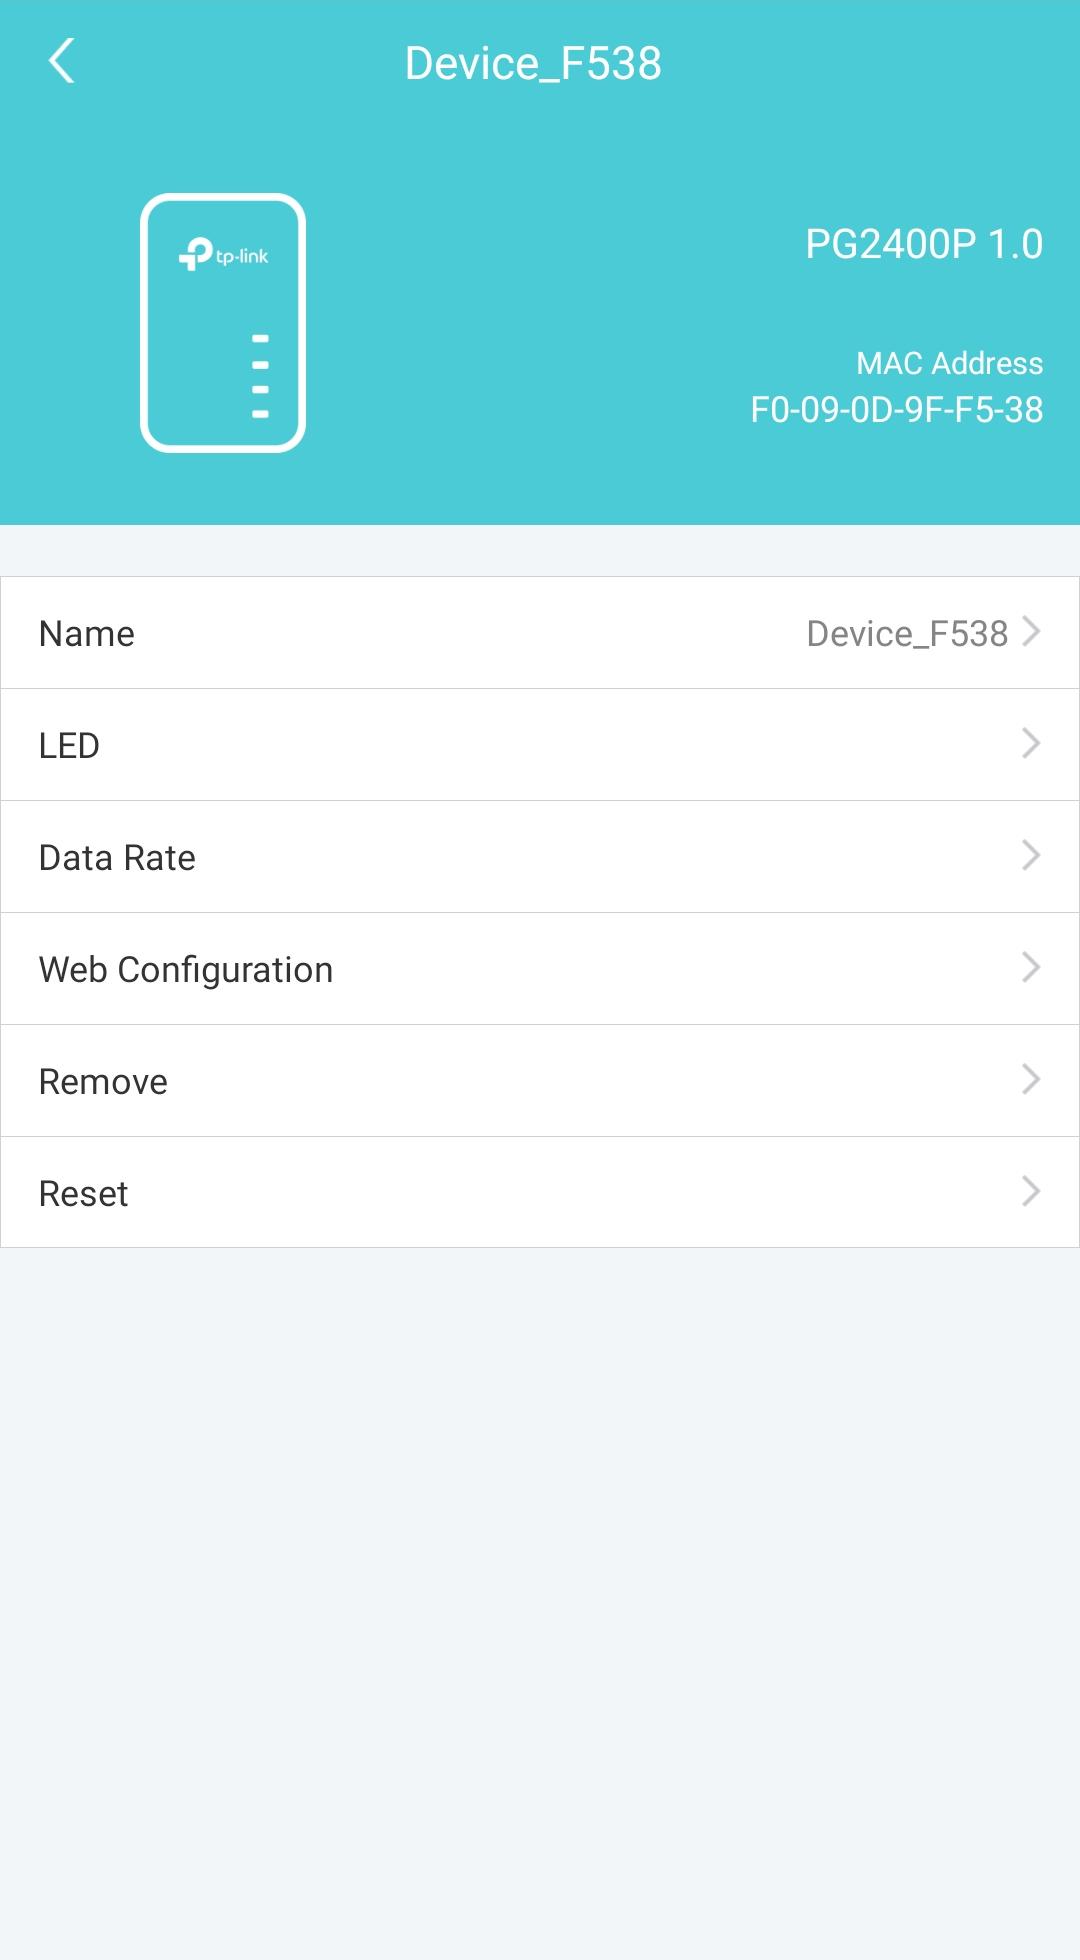Screen dimensions: 1080x1960
Task: Open the Name row chevron
Action: pyautogui.click(x=1032, y=632)
